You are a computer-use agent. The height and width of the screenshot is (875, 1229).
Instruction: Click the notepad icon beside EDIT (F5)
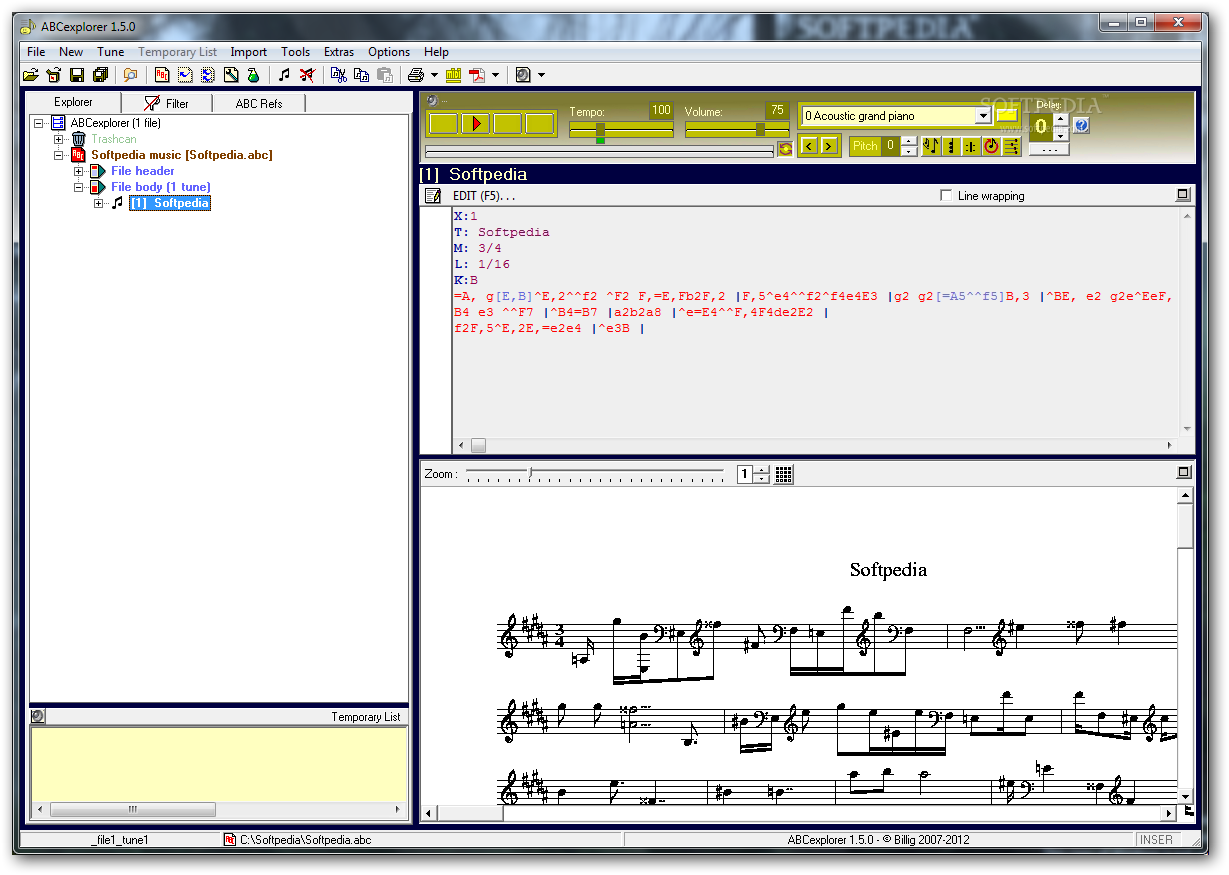tap(433, 196)
